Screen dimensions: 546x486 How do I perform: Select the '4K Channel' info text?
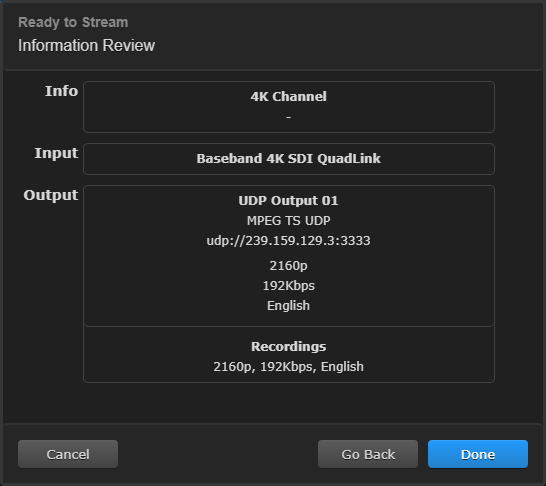pyautogui.click(x=289, y=96)
